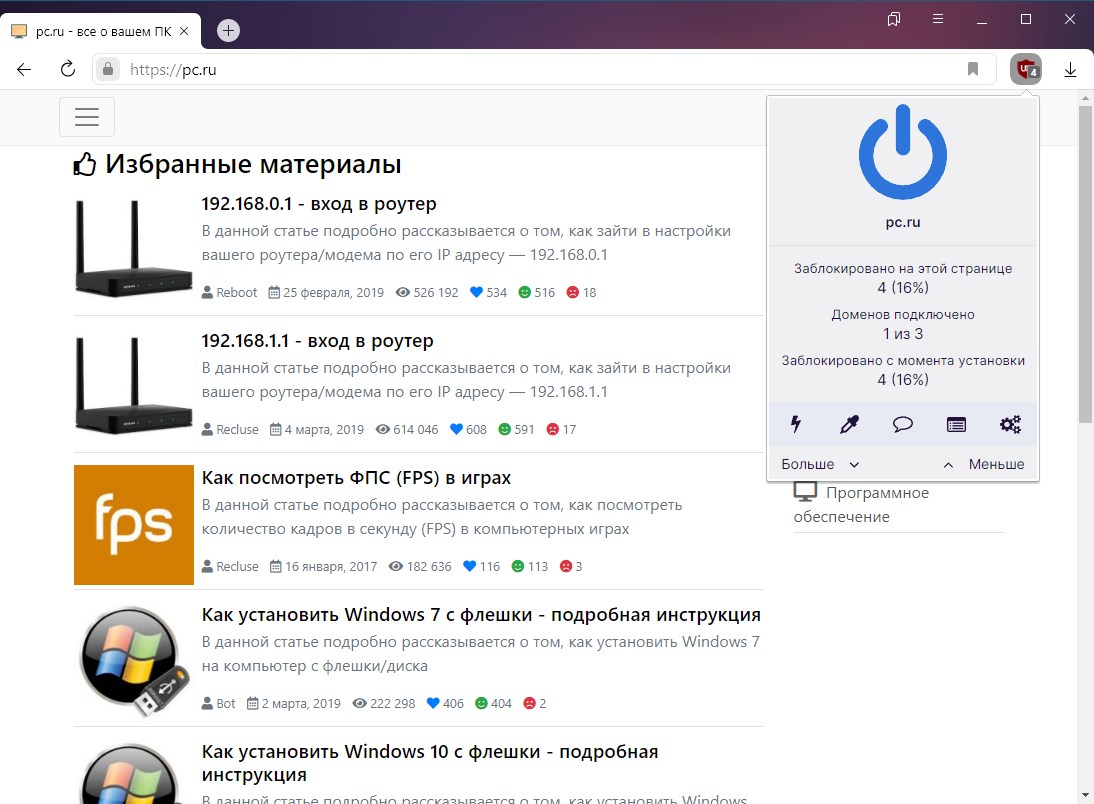The width and height of the screenshot is (1094, 804).
Task: Open the speech bubble report icon
Action: 902,424
